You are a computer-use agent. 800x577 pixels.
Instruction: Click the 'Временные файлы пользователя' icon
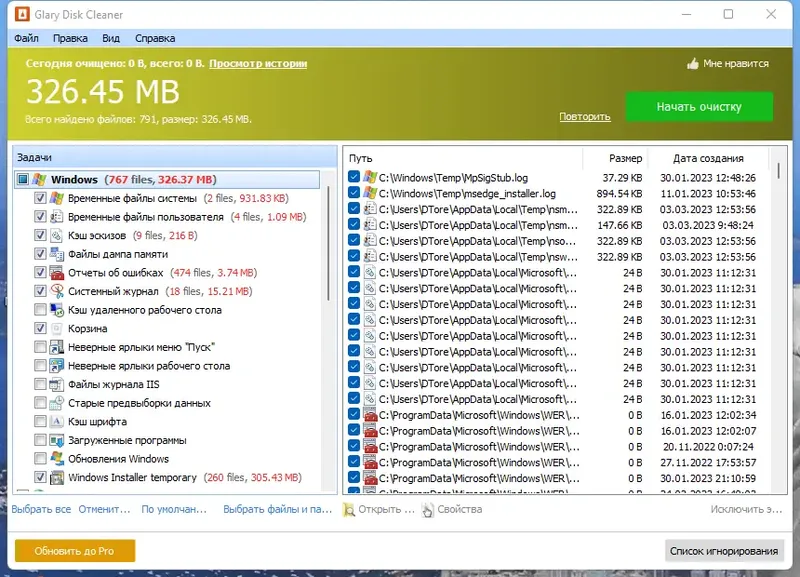point(57,217)
